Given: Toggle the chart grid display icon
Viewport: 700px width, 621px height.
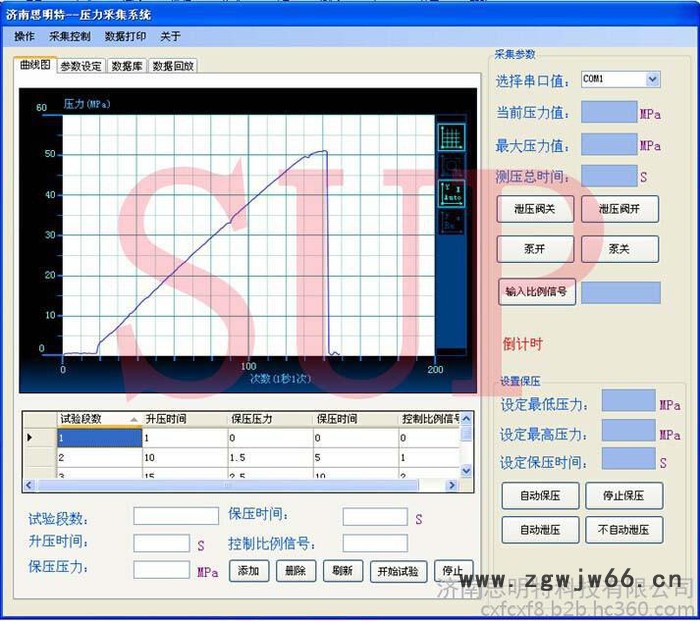Looking at the screenshot, I should (x=450, y=135).
